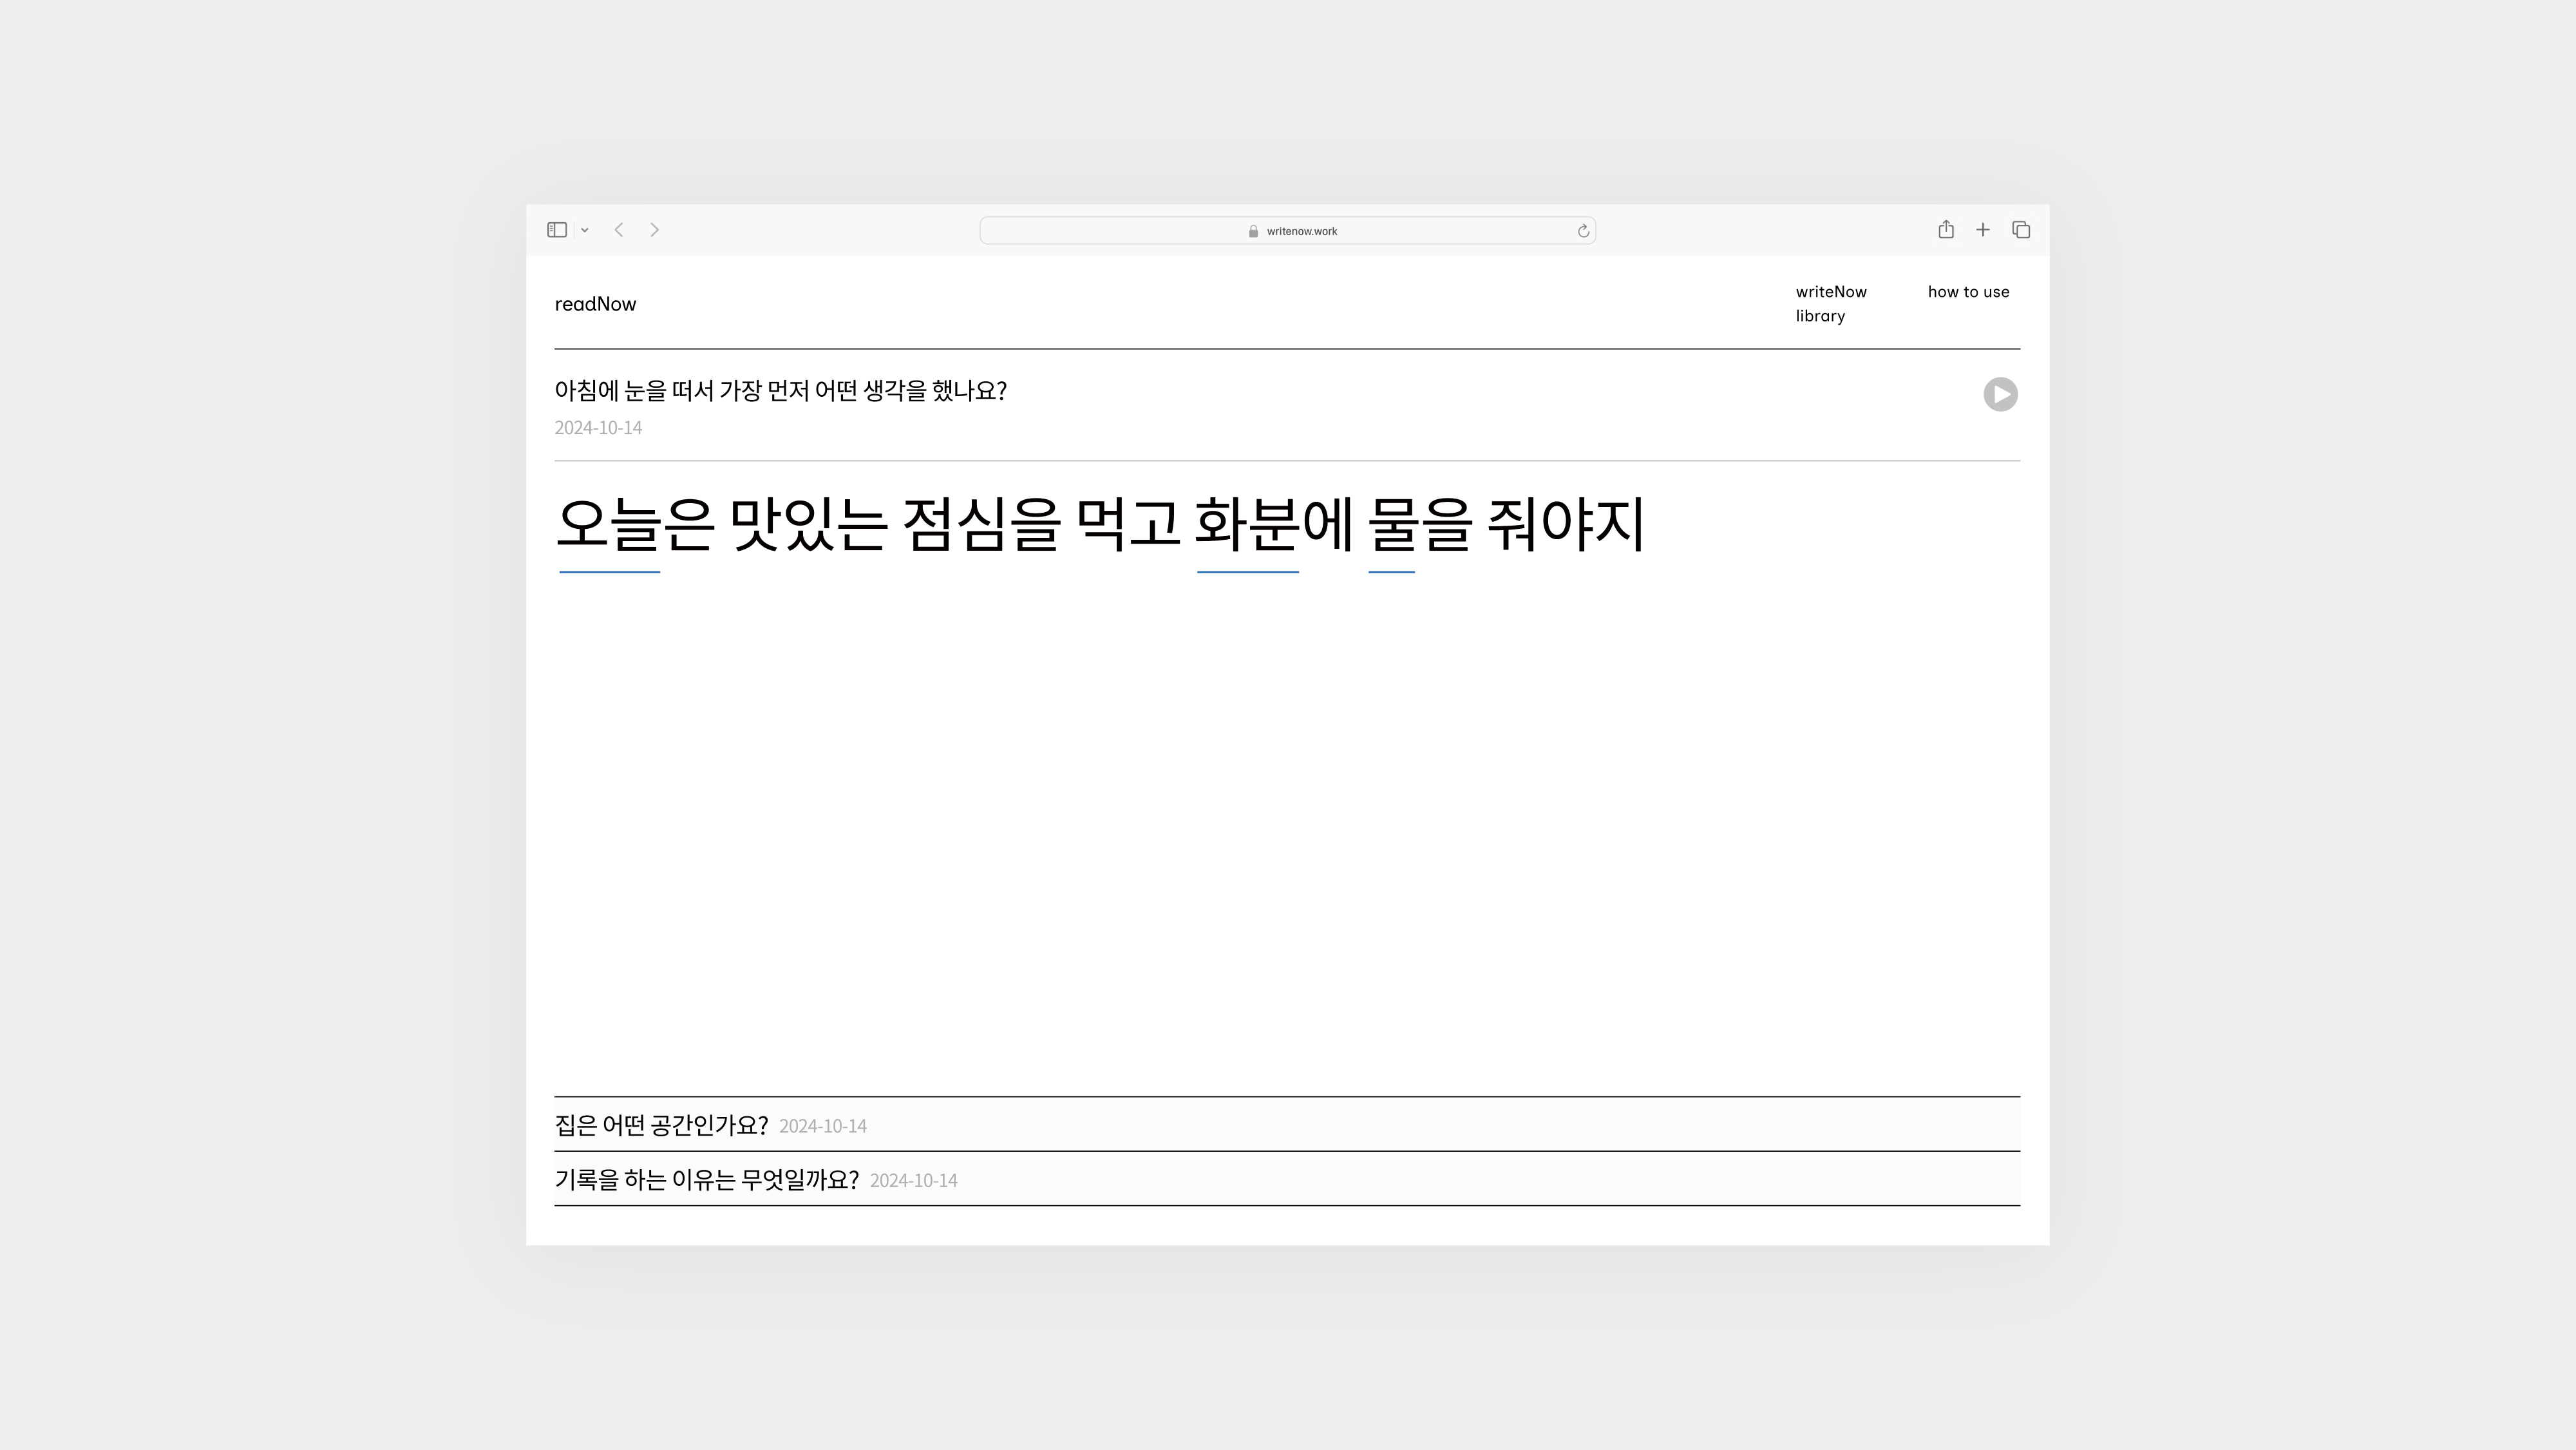Click the readNow logo text
2576x1450 pixels.
(x=595, y=304)
